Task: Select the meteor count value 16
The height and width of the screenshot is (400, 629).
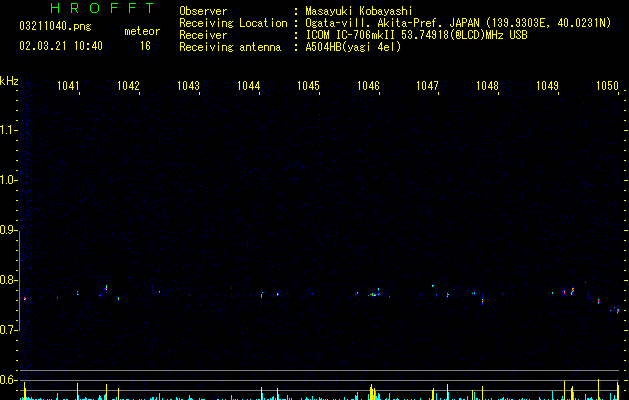Action: [x=145, y=46]
